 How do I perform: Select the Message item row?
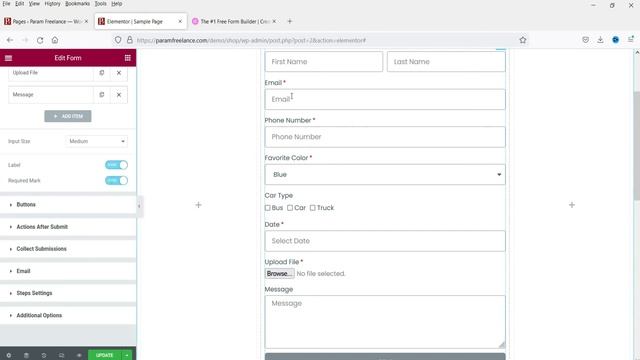[51, 95]
